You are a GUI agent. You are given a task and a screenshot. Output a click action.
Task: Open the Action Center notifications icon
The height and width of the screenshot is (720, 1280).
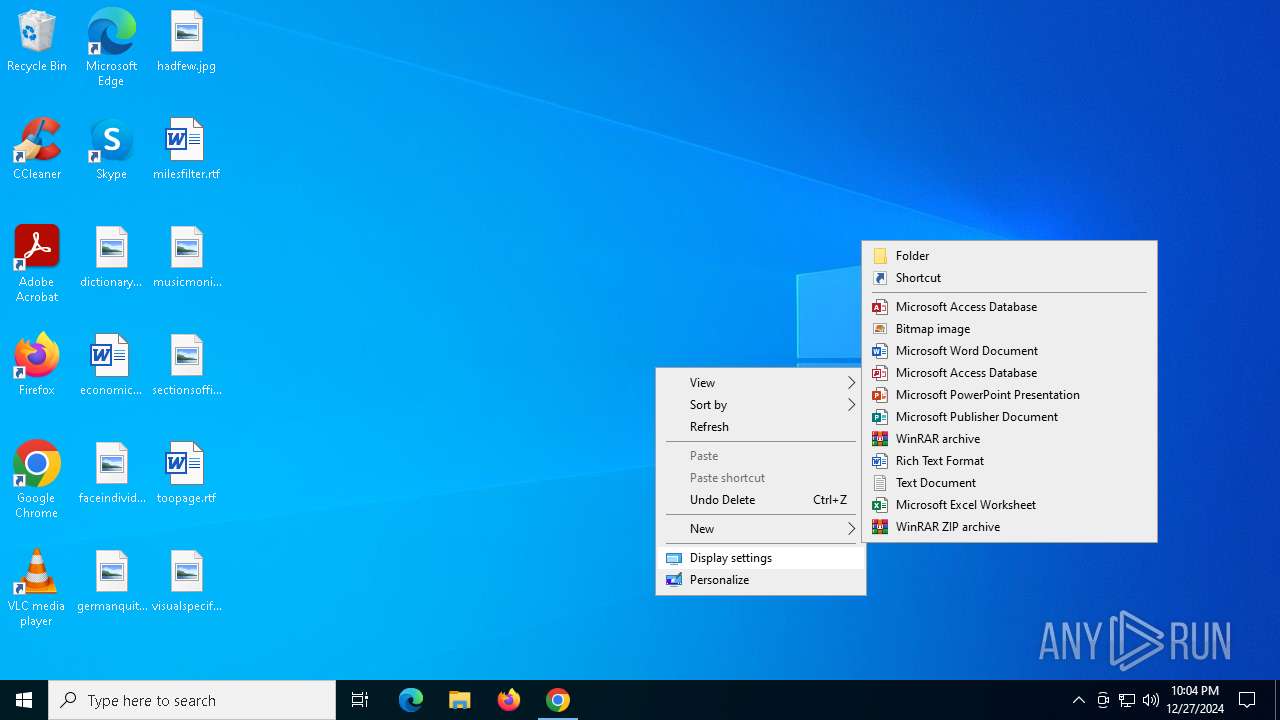1247,700
